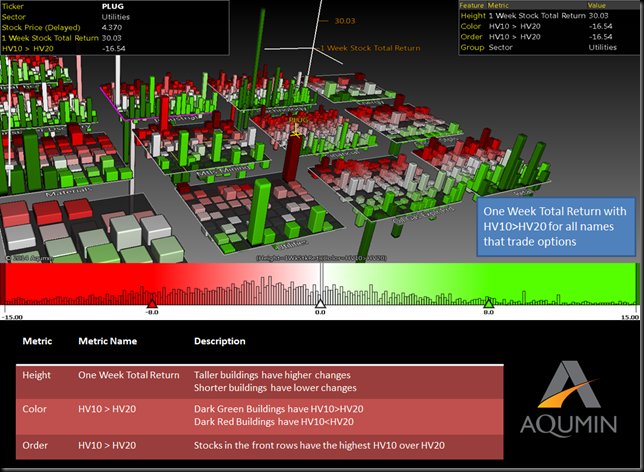The image size is (644, 472).
Task: Click the Stocks in the front rows description
Action: (x=319, y=445)
